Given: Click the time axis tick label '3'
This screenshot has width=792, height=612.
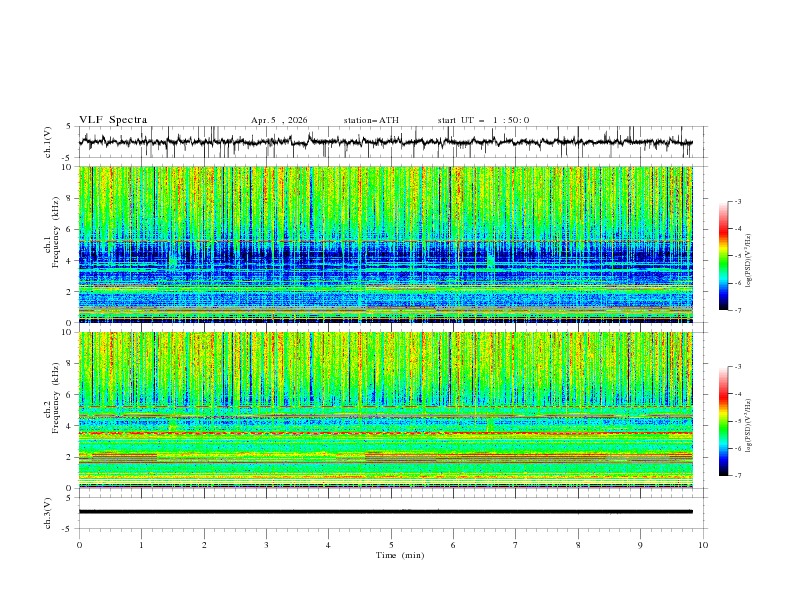Looking at the screenshot, I should 266,545.
